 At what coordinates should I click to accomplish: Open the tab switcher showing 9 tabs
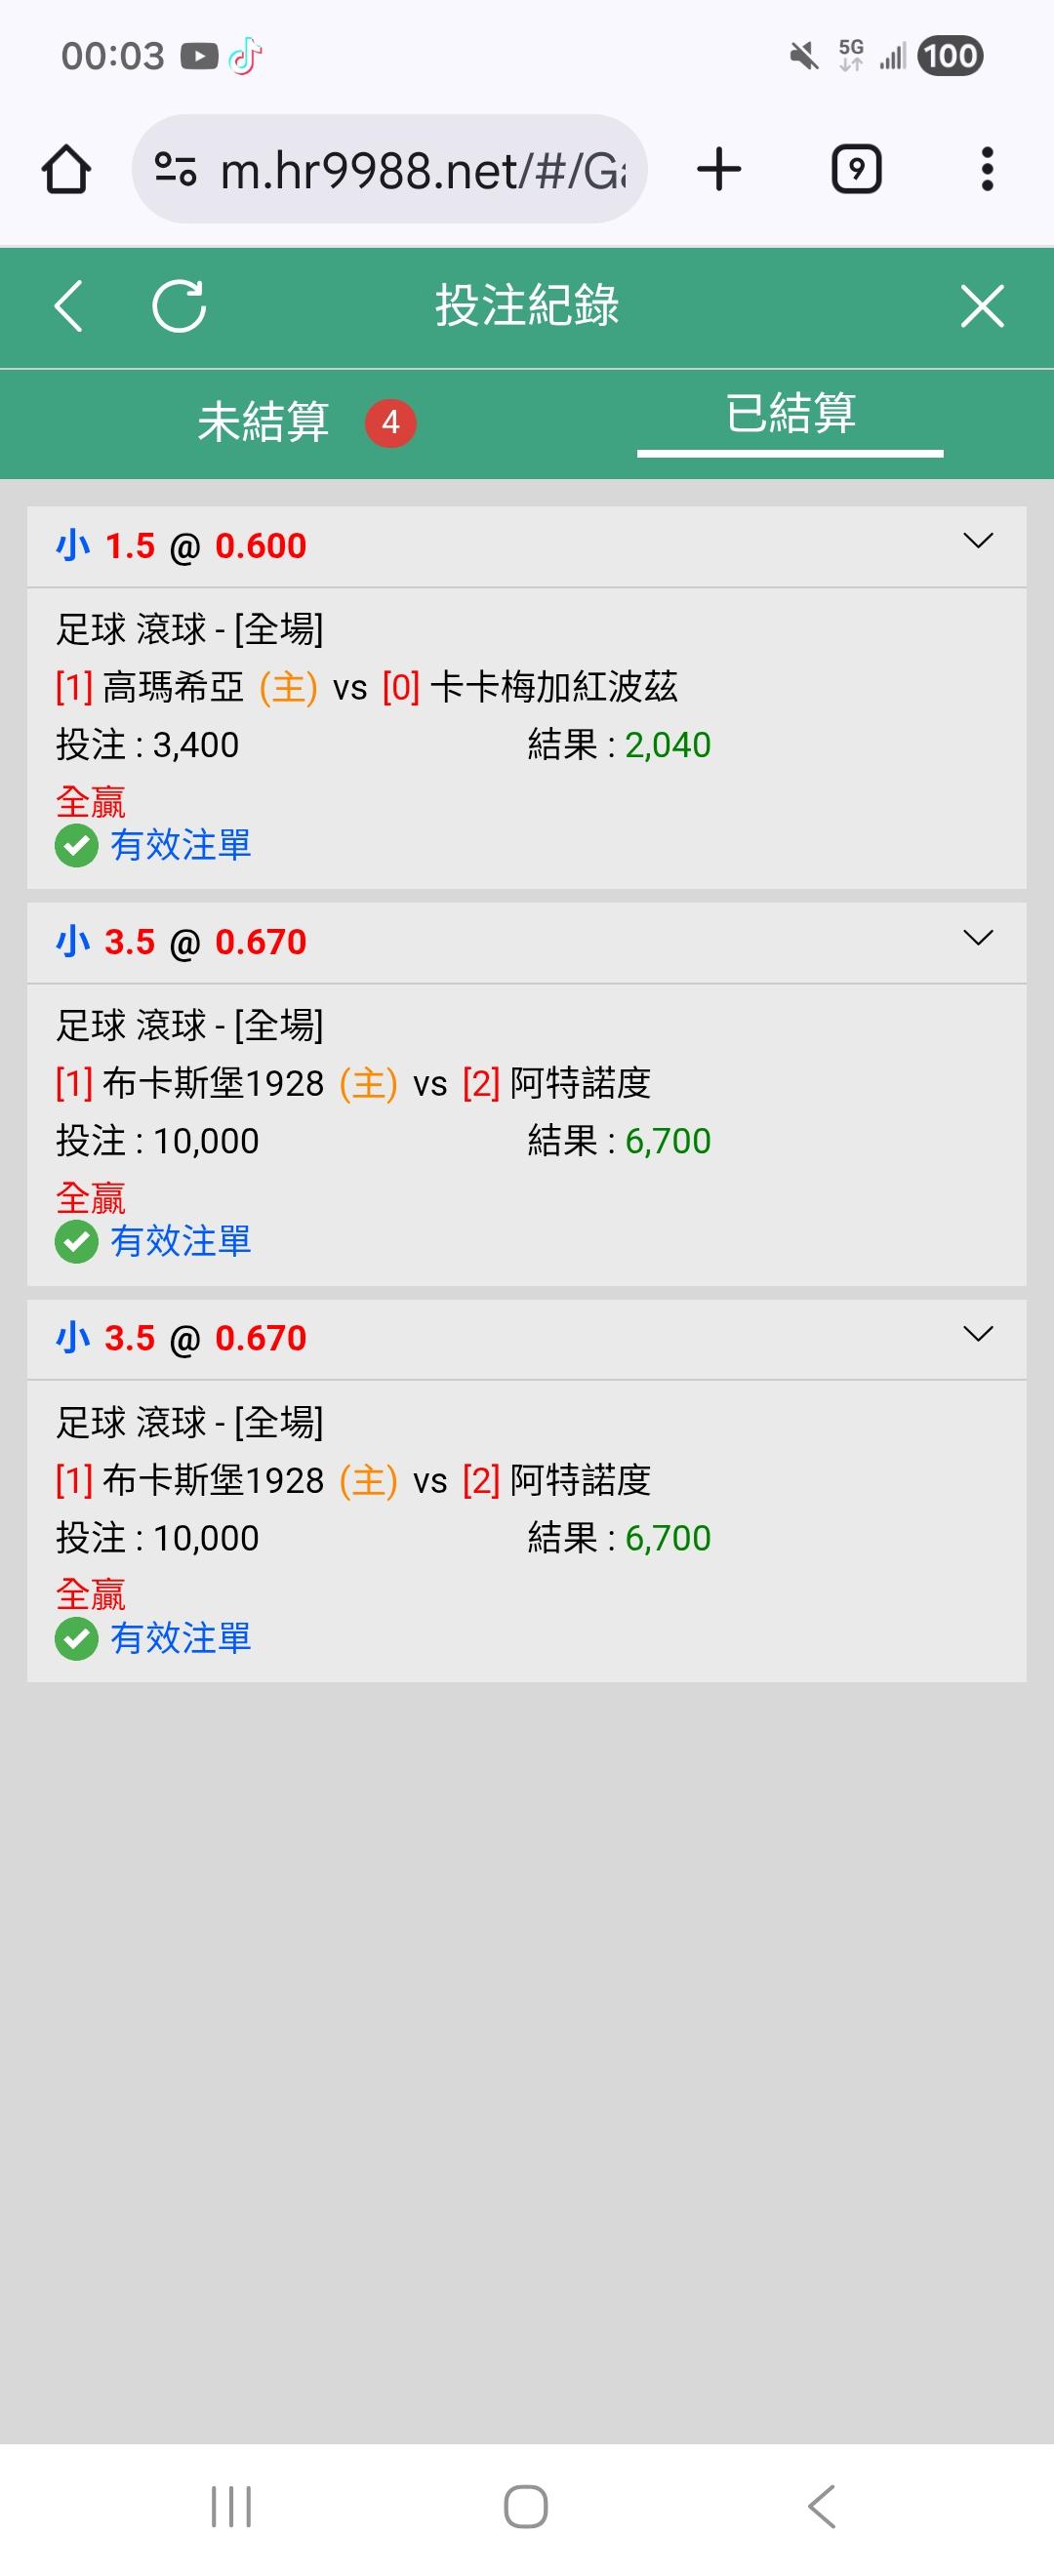856,169
